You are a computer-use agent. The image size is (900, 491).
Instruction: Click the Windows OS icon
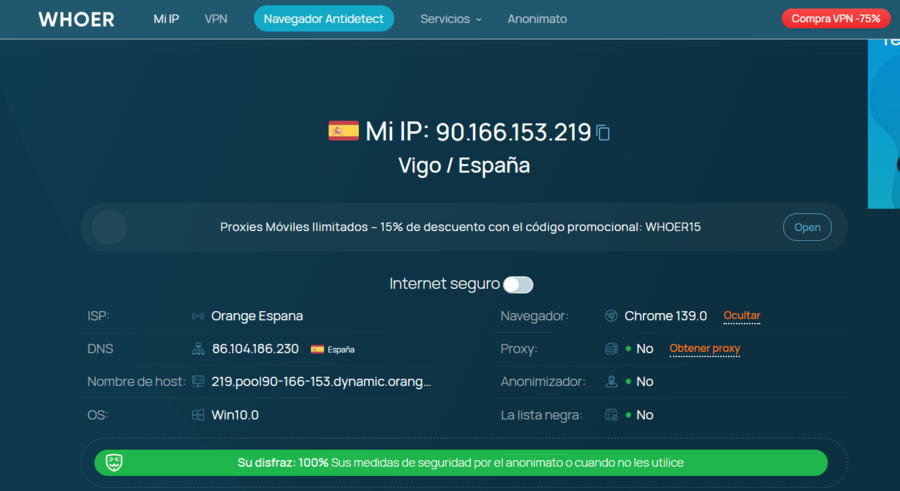(198, 414)
